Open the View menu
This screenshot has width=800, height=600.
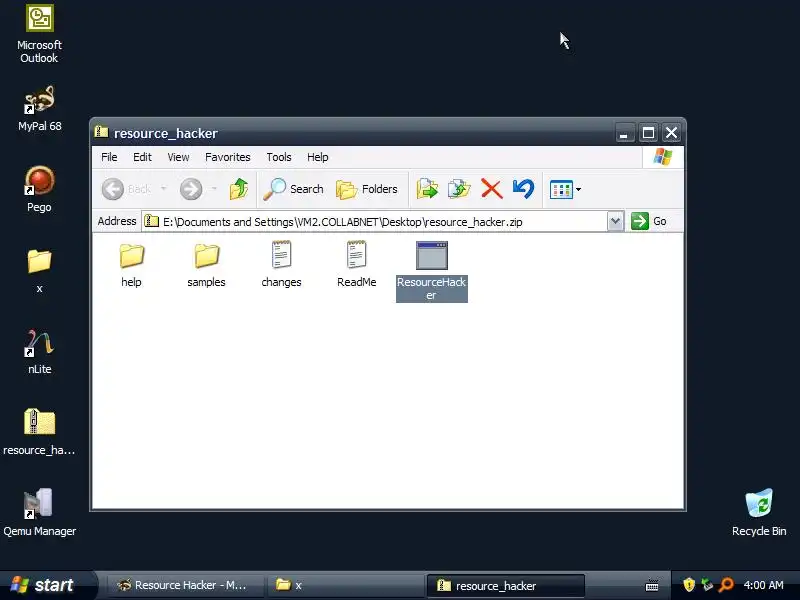point(178,157)
